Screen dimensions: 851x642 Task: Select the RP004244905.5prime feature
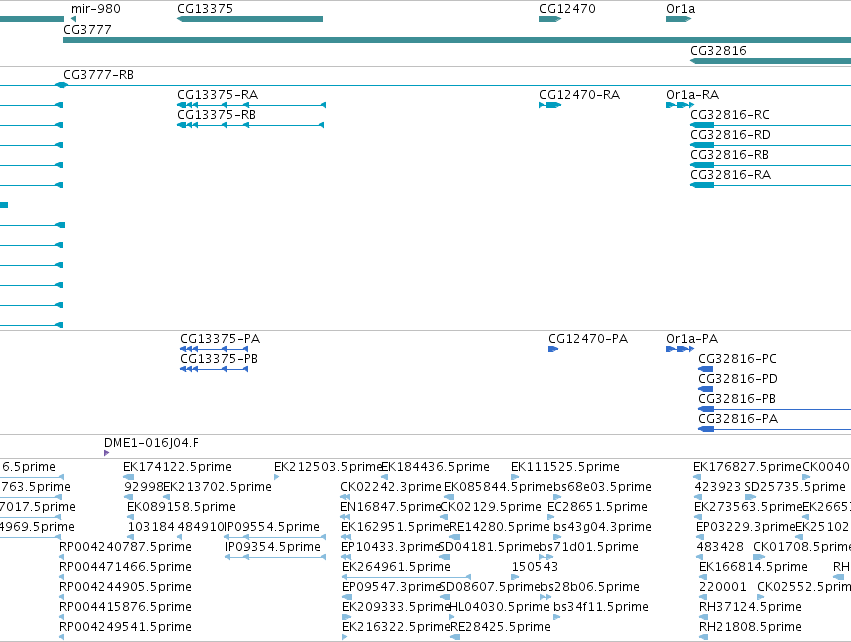[x=61, y=597]
